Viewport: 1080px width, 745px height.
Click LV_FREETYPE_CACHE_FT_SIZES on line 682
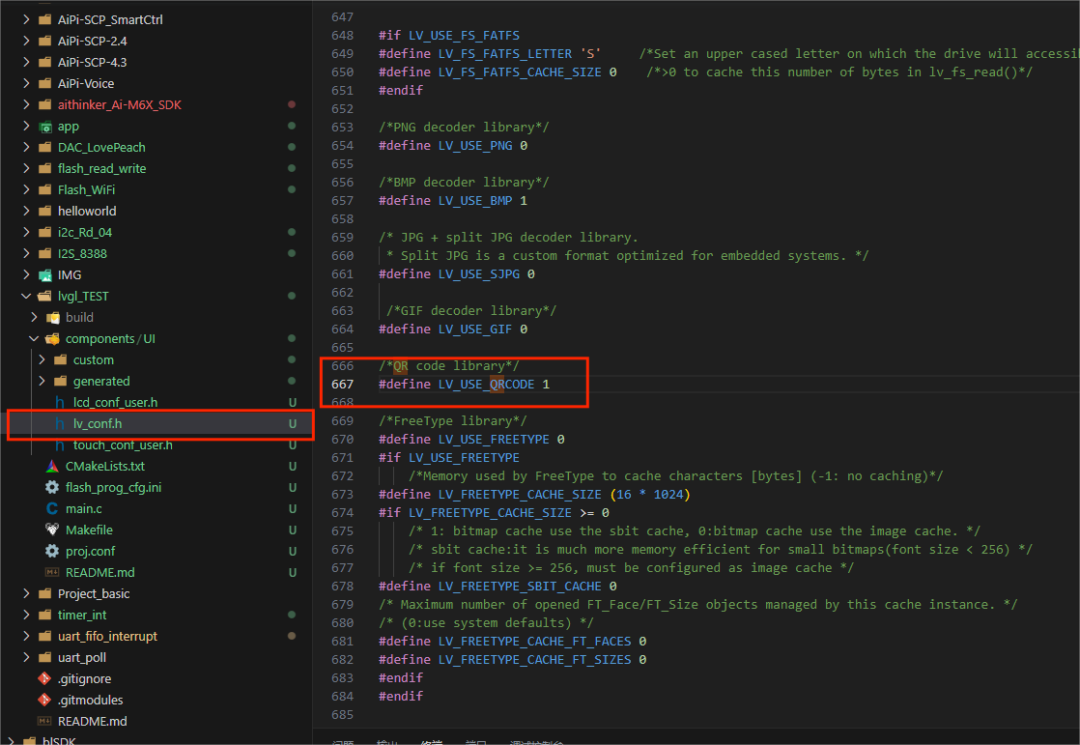(x=534, y=660)
